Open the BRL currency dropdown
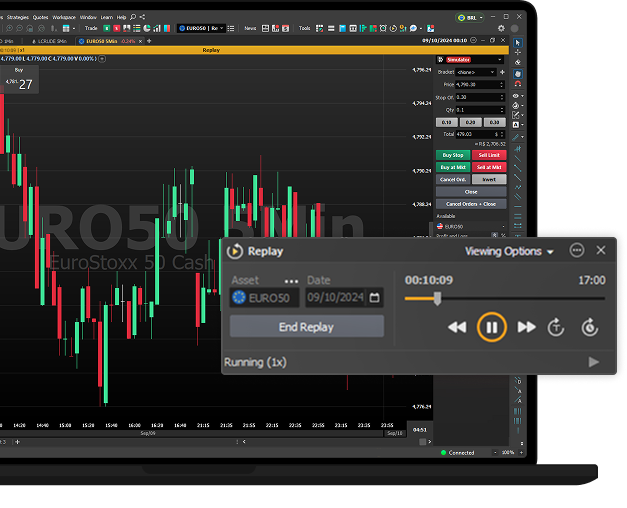 click(470, 18)
